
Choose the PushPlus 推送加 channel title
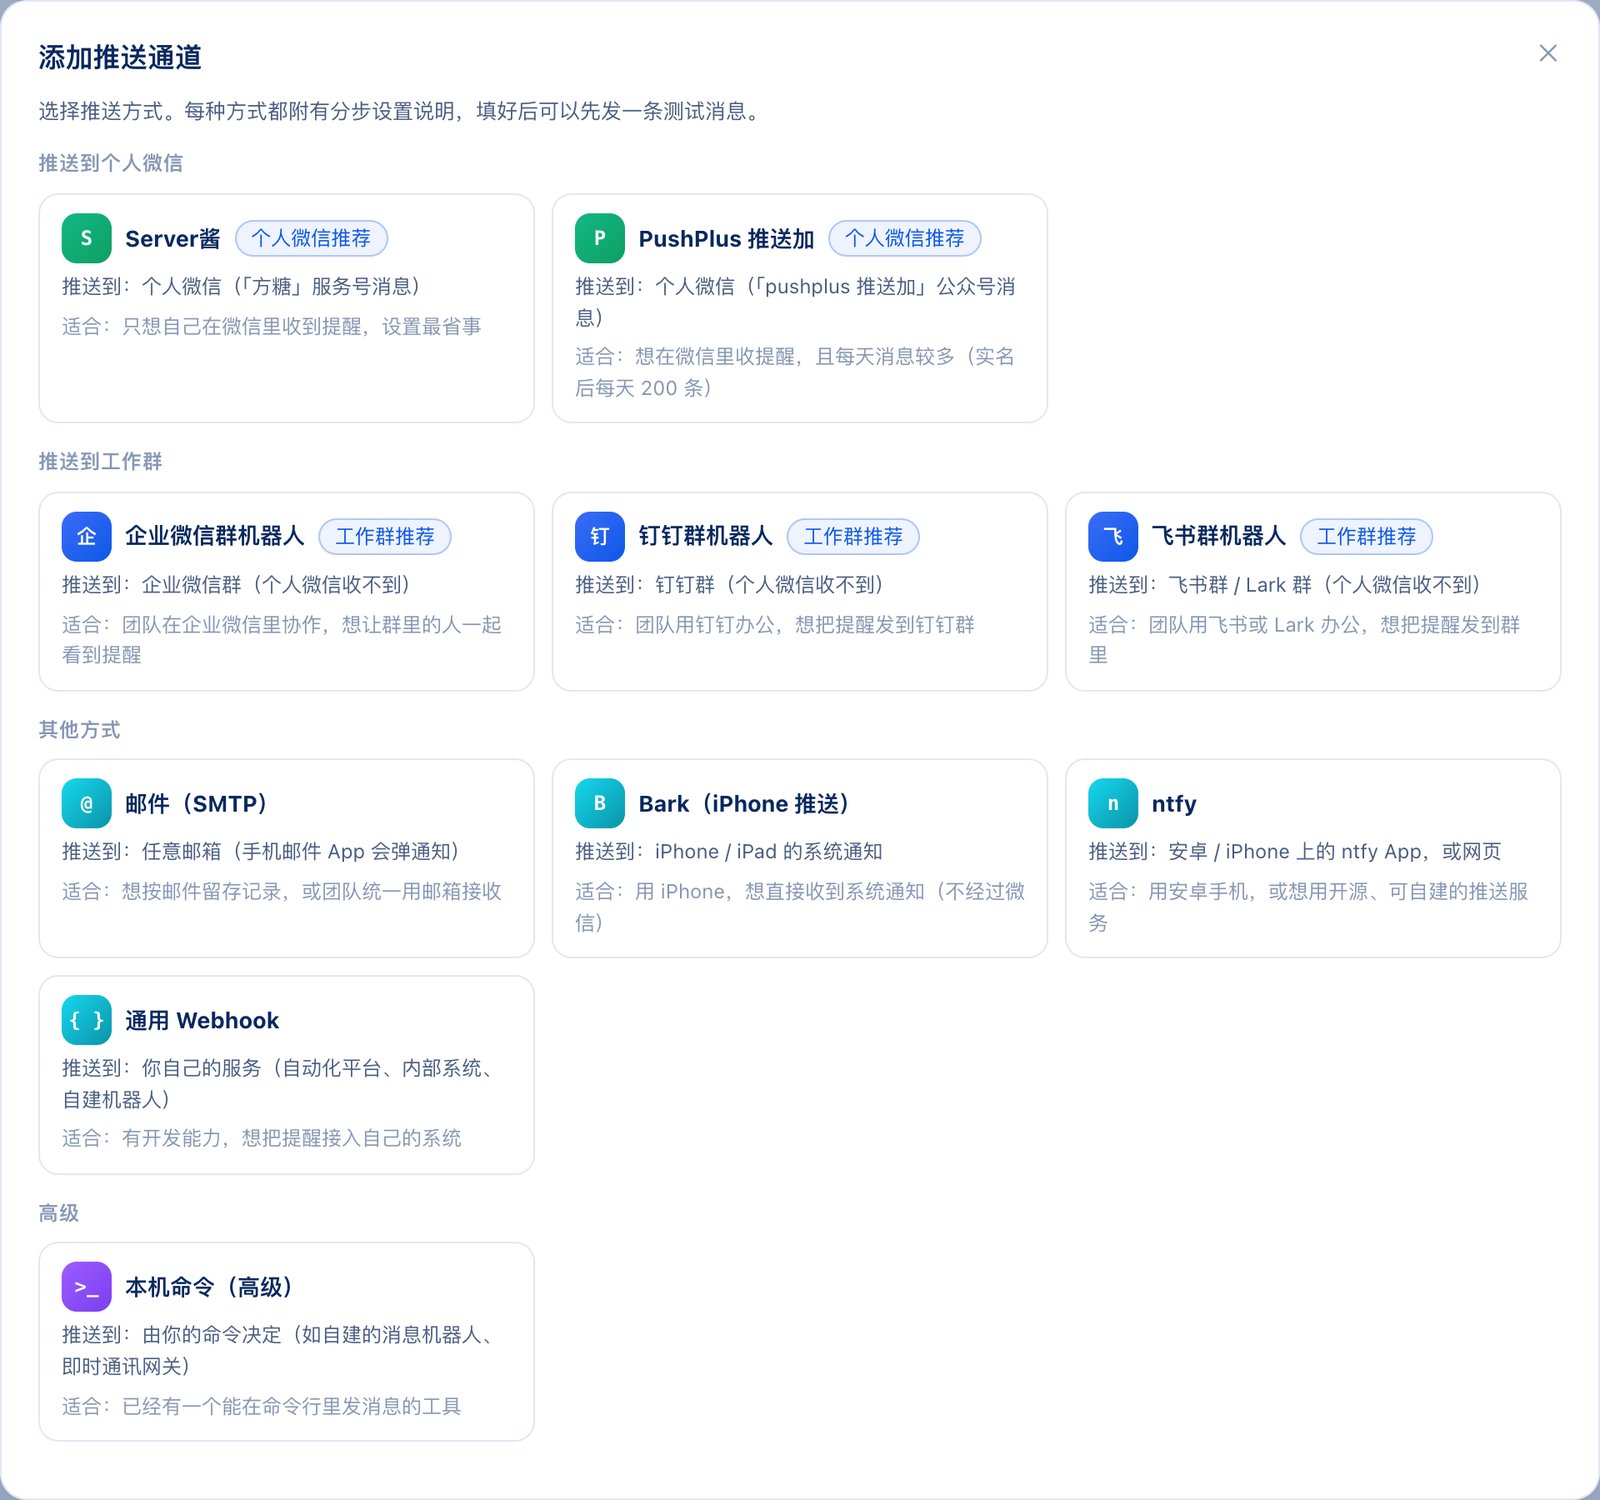[726, 238]
